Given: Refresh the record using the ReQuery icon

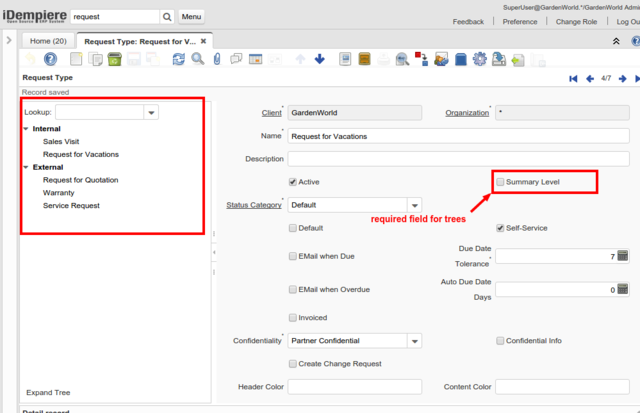Looking at the screenshot, I should [x=178, y=59].
